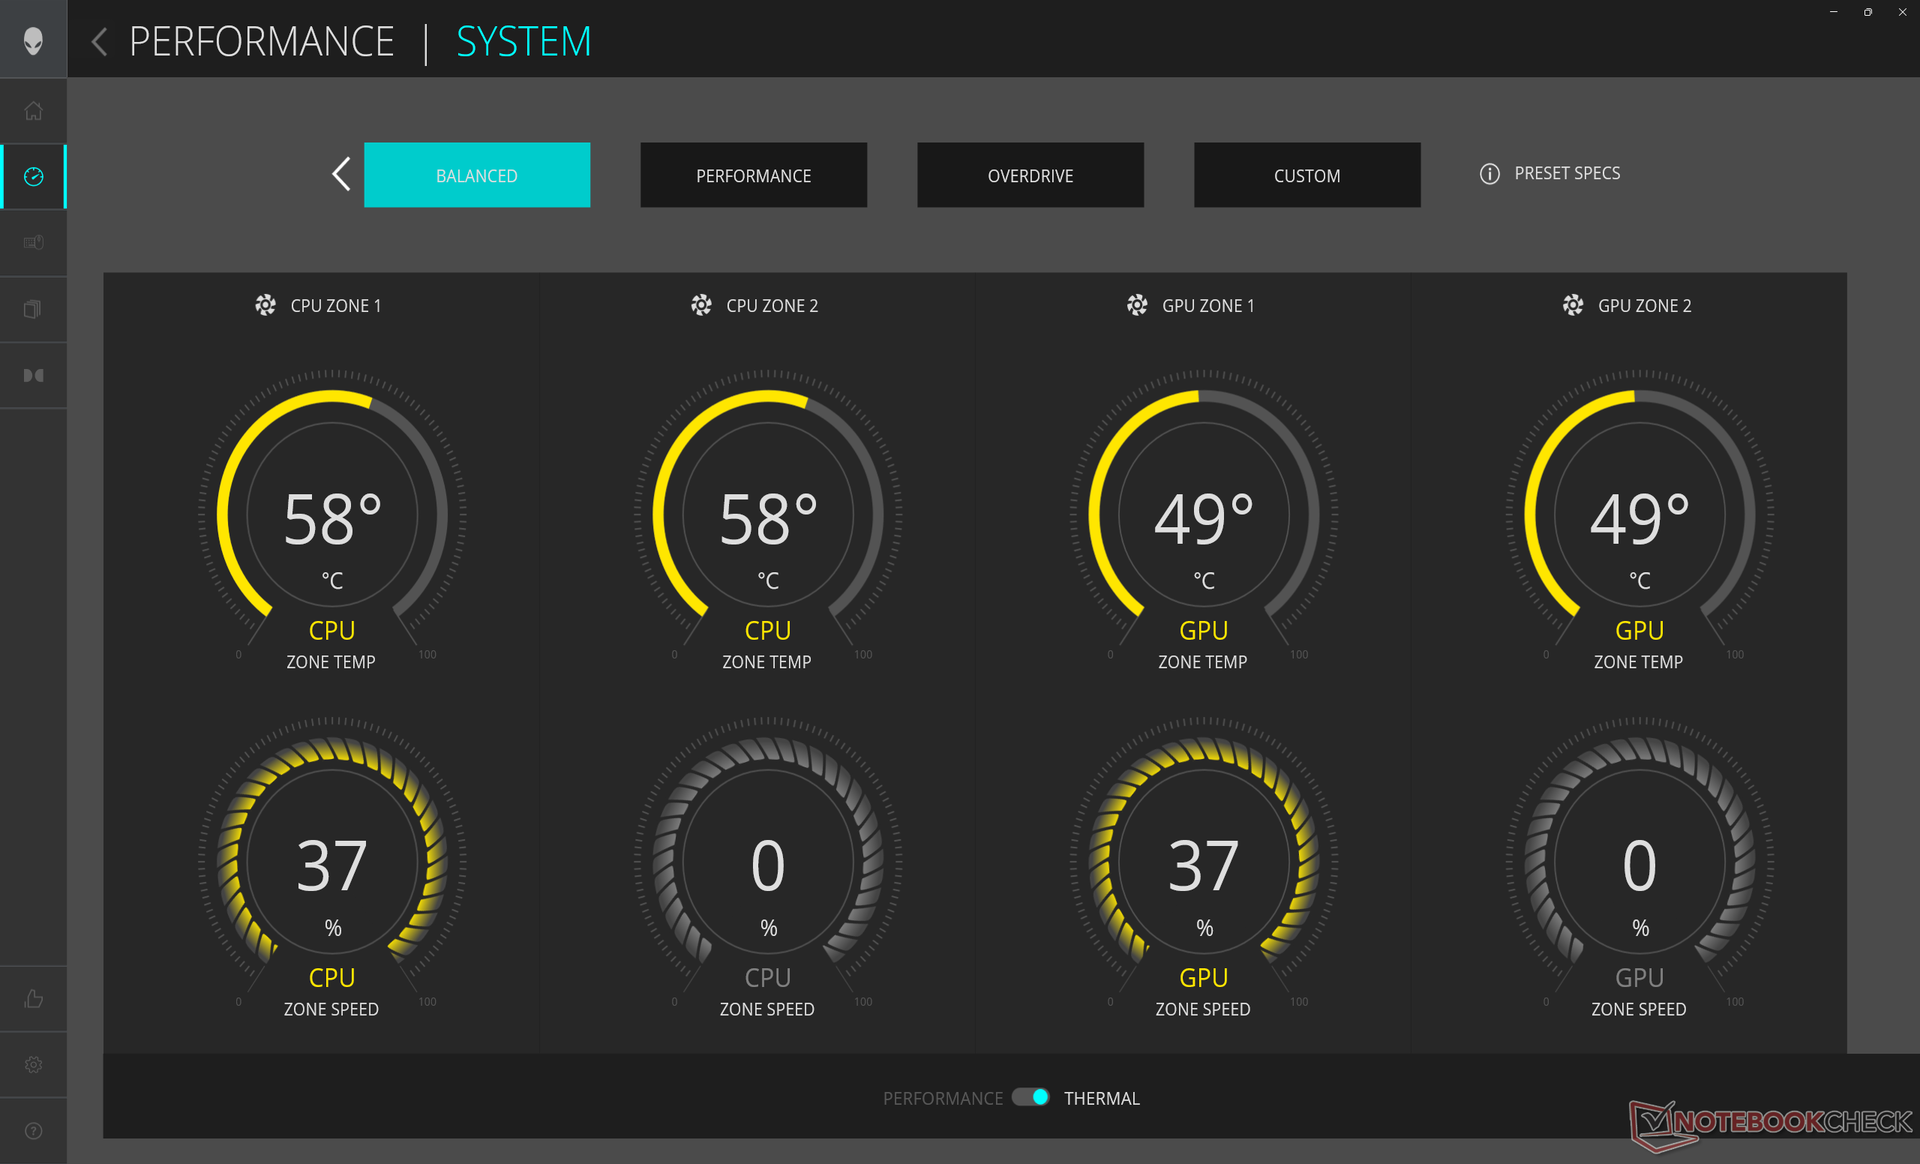Image resolution: width=1920 pixels, height=1164 pixels.
Task: Click the GPU Zone 2 fan icon
Action: (1573, 305)
